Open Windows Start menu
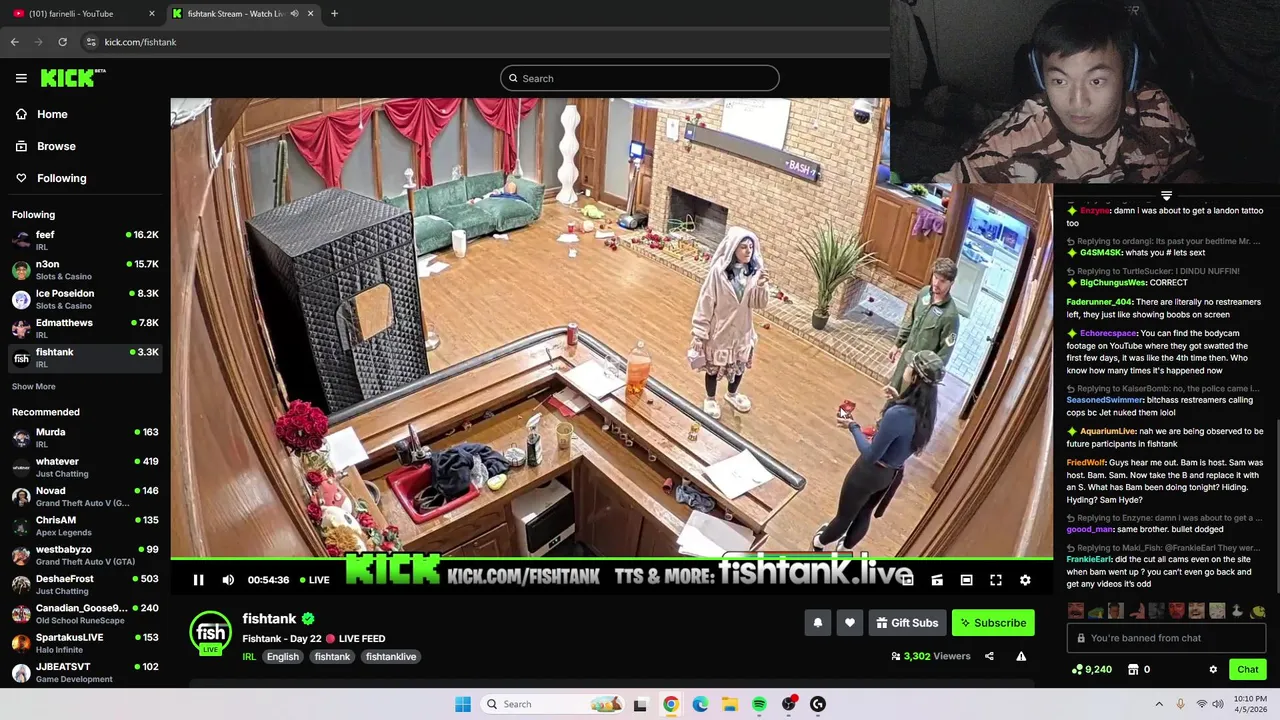Image resolution: width=1280 pixels, height=720 pixels. point(462,704)
